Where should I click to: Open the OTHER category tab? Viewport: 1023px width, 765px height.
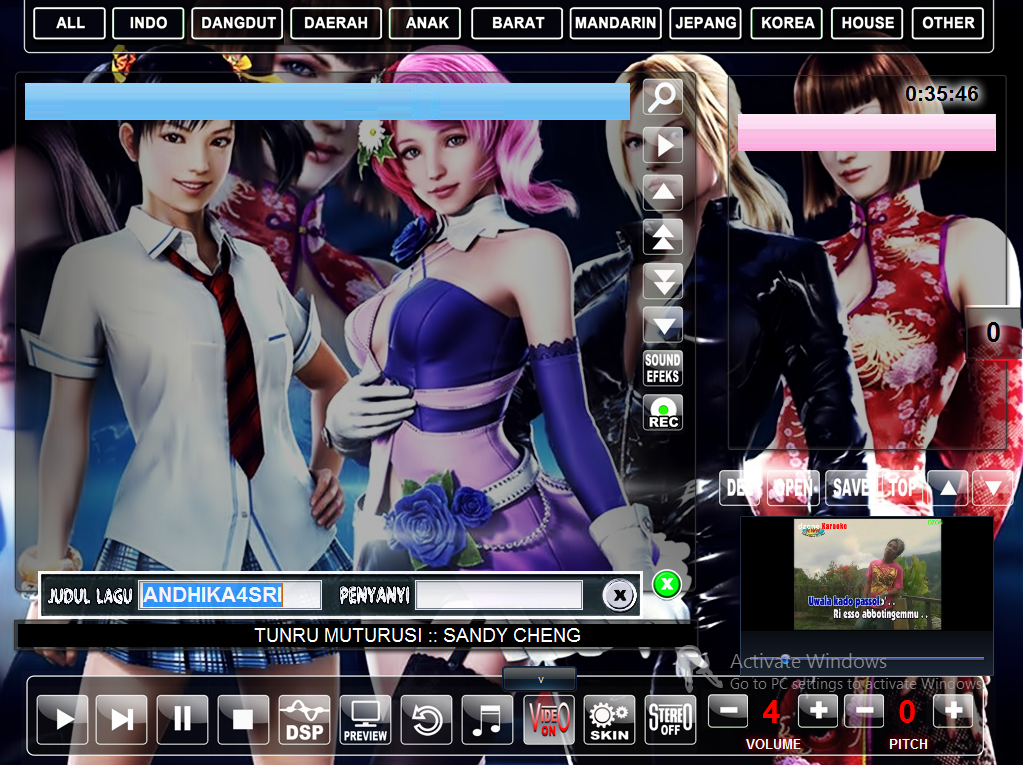(948, 23)
